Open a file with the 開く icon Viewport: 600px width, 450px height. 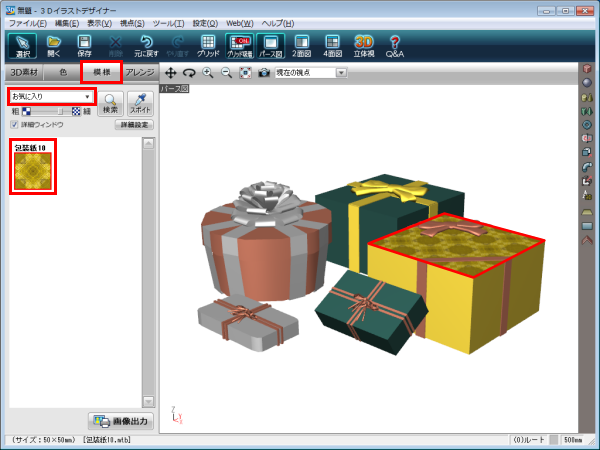click(53, 45)
